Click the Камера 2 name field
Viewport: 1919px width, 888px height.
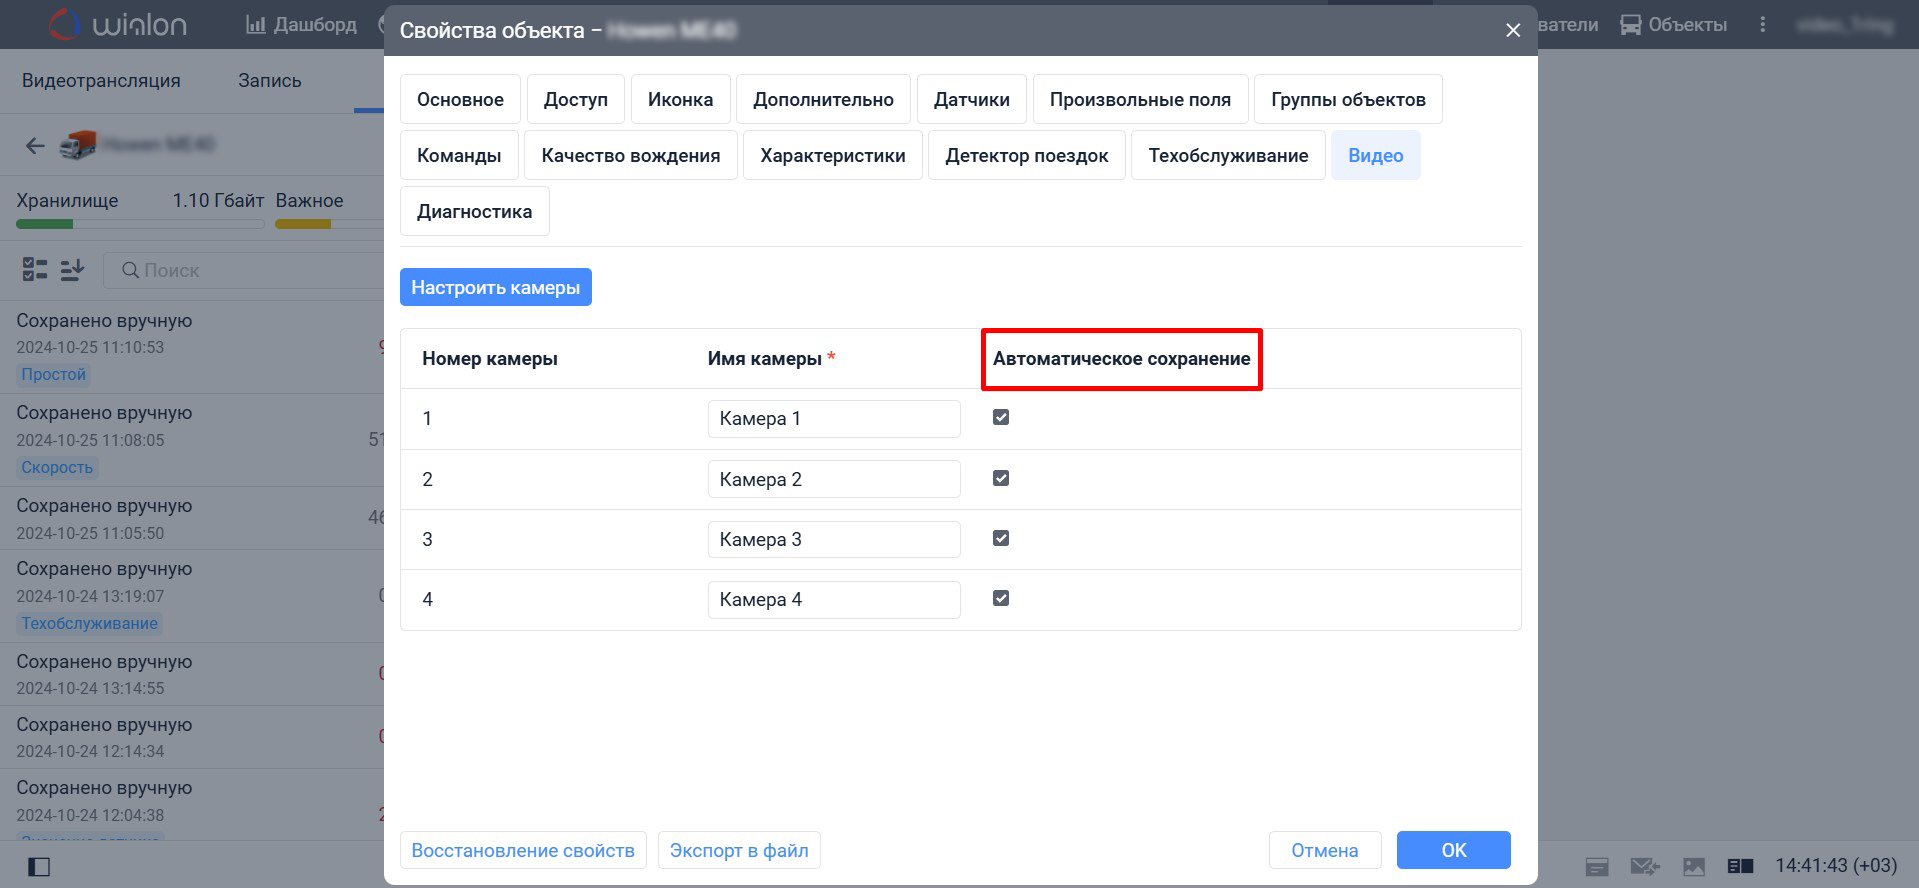tap(834, 479)
